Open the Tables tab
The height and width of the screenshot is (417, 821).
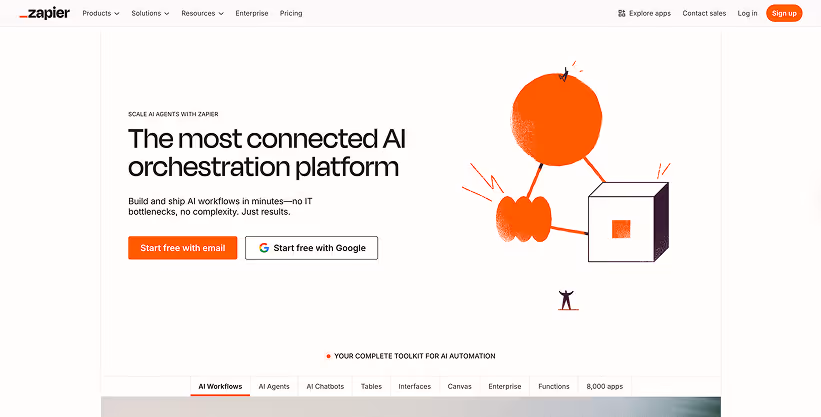pos(371,387)
